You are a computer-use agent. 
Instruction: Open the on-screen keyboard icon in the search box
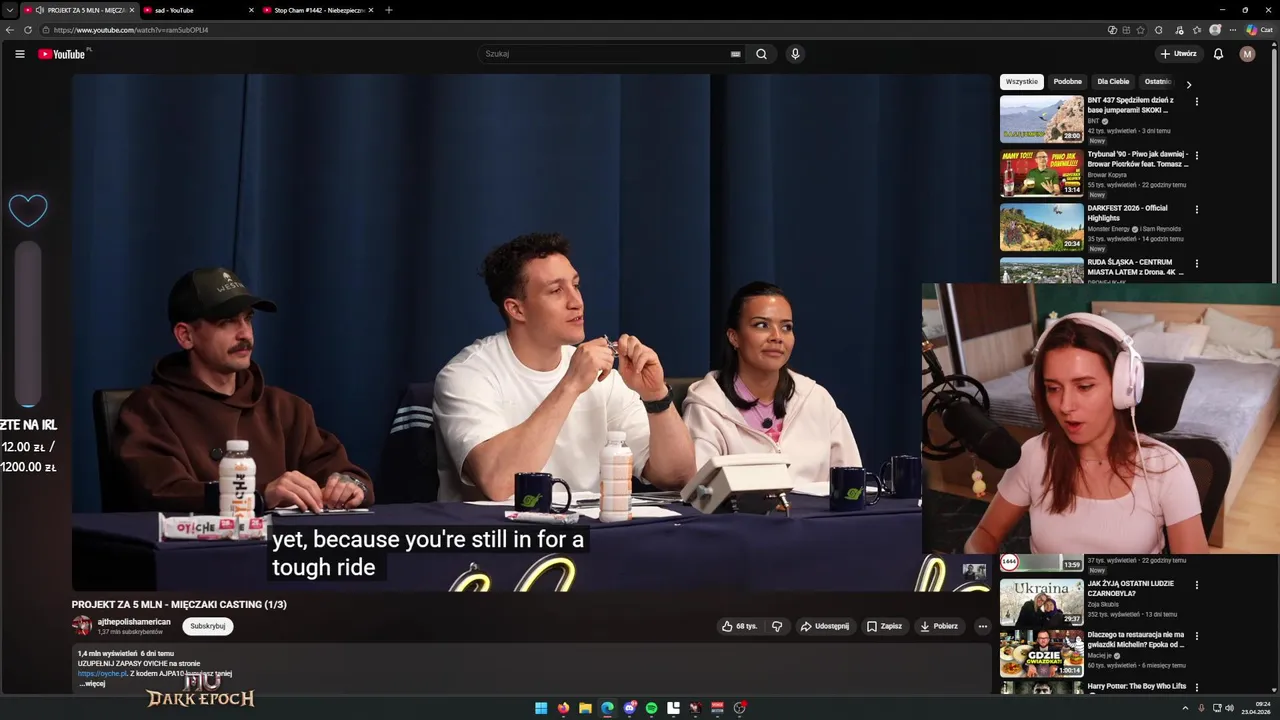(736, 54)
